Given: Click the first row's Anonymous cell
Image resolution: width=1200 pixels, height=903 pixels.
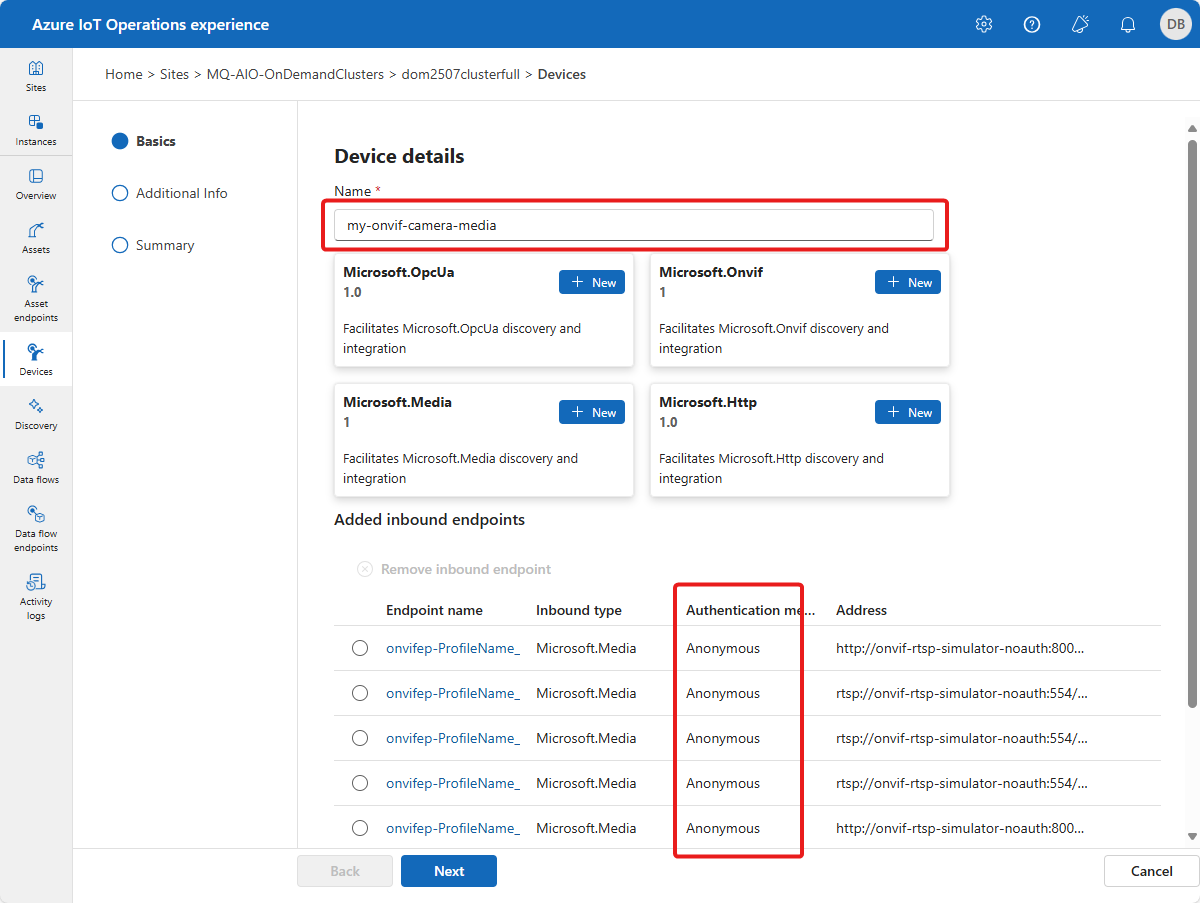Looking at the screenshot, I should point(723,648).
